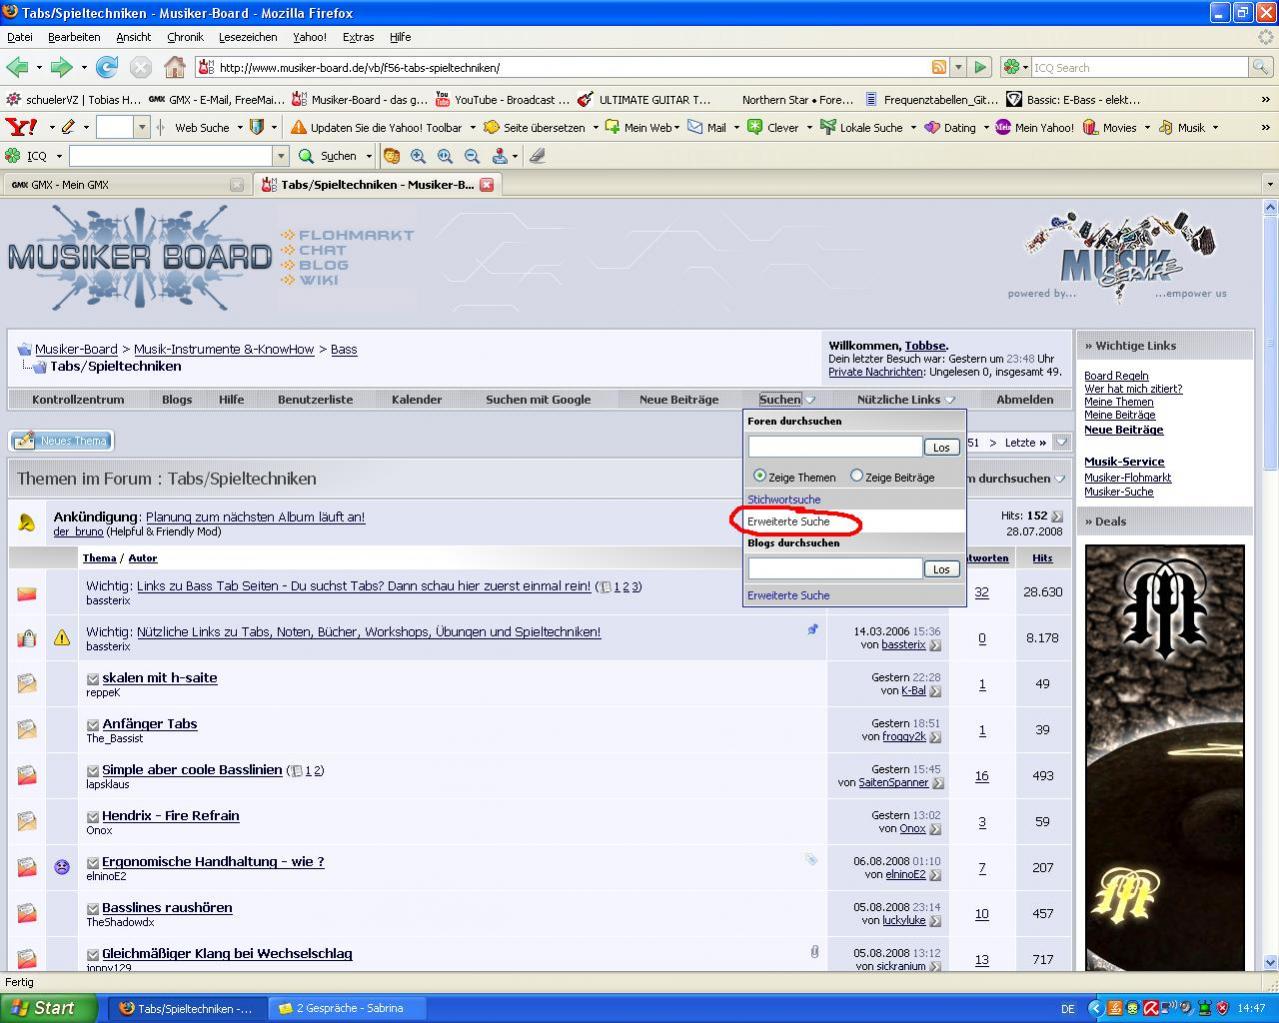This screenshot has width=1279, height=1023.
Task: Click Los next to Foren durchsuchen field
Action: tap(941, 447)
